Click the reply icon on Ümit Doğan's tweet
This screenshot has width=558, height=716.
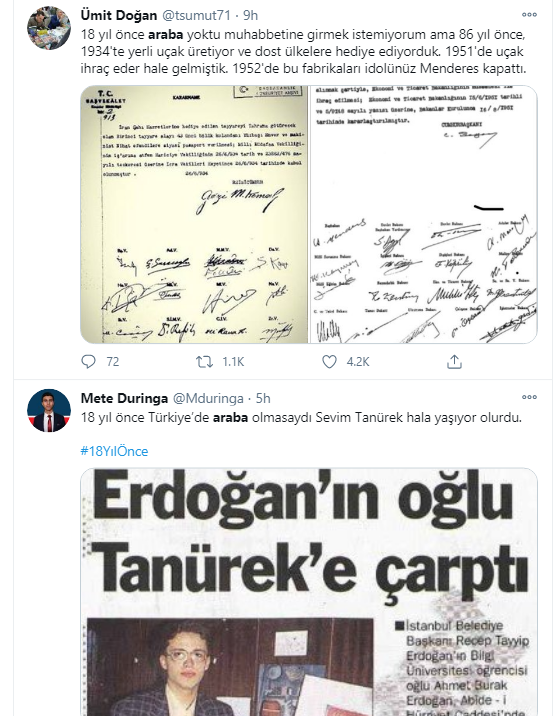(x=88, y=362)
